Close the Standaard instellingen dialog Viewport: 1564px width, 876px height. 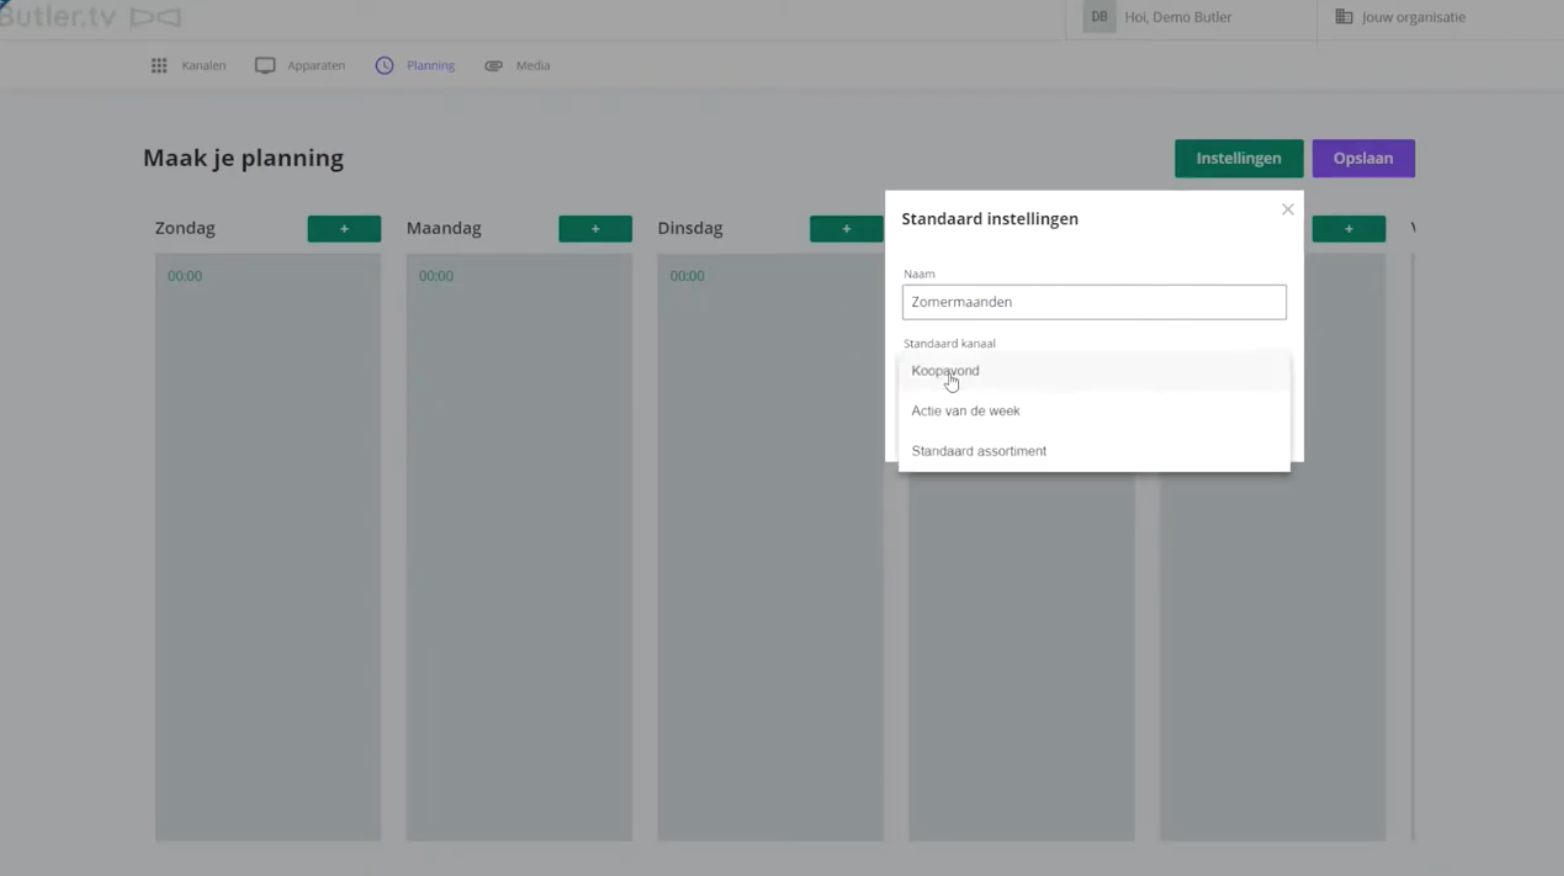point(1288,210)
